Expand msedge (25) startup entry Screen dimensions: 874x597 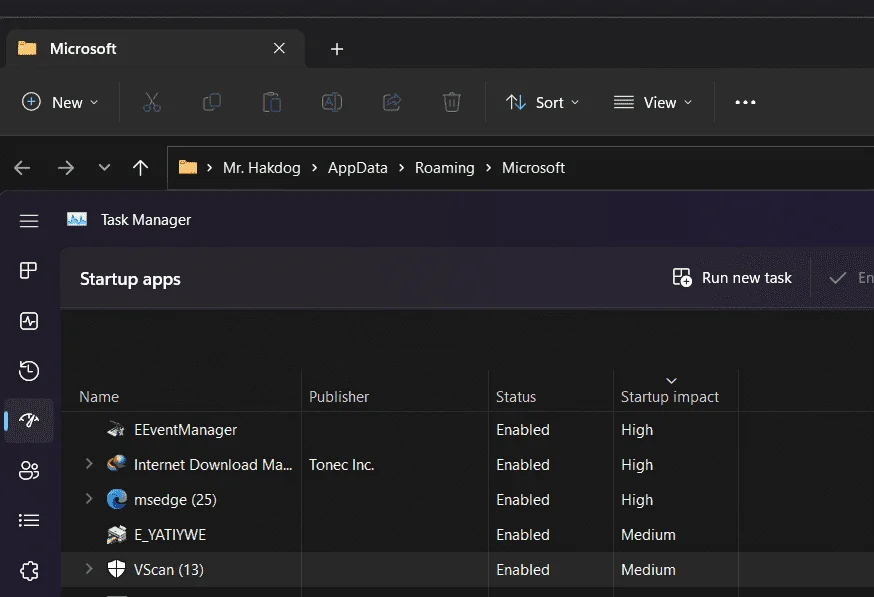pos(89,499)
